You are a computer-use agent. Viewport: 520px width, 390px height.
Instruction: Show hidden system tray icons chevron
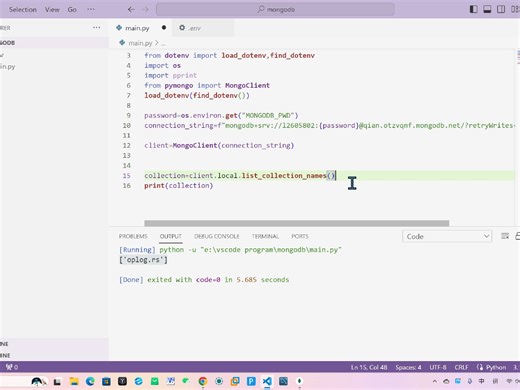[434, 381]
